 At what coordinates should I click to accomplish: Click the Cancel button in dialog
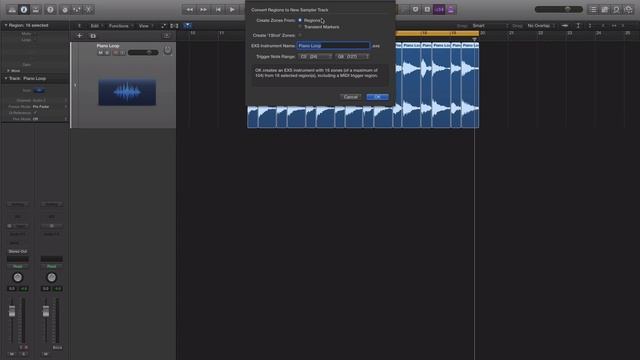[351, 97]
